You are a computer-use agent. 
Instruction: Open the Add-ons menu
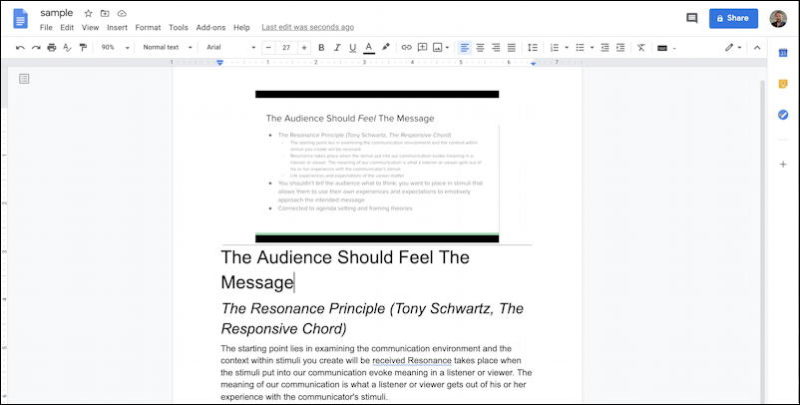tap(210, 27)
